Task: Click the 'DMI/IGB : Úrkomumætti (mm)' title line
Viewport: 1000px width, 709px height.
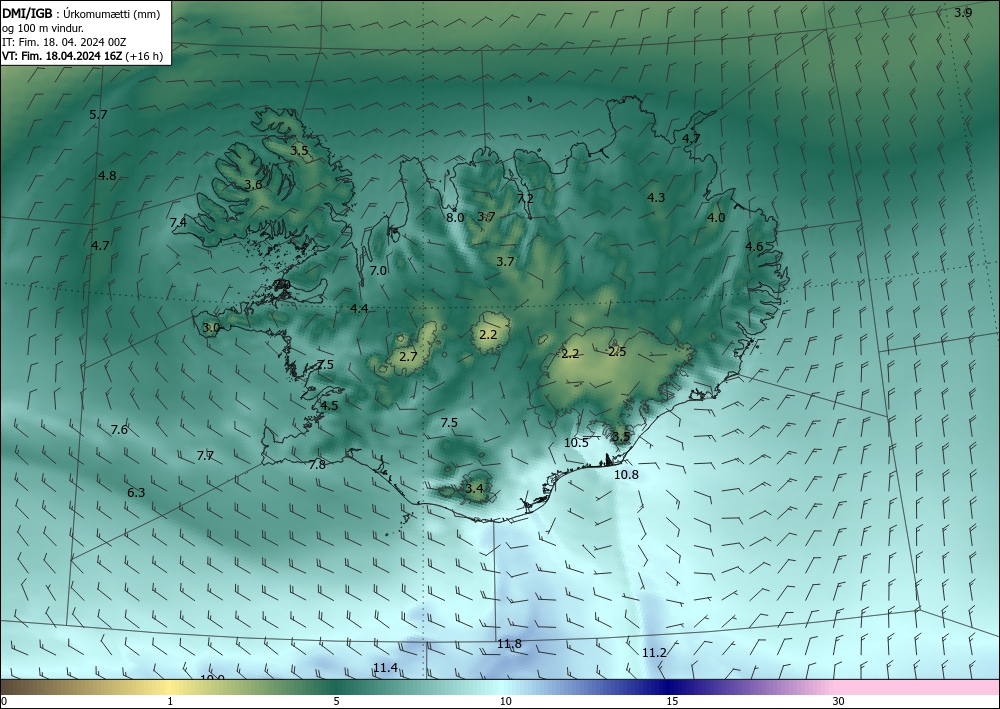Action: 81,15
